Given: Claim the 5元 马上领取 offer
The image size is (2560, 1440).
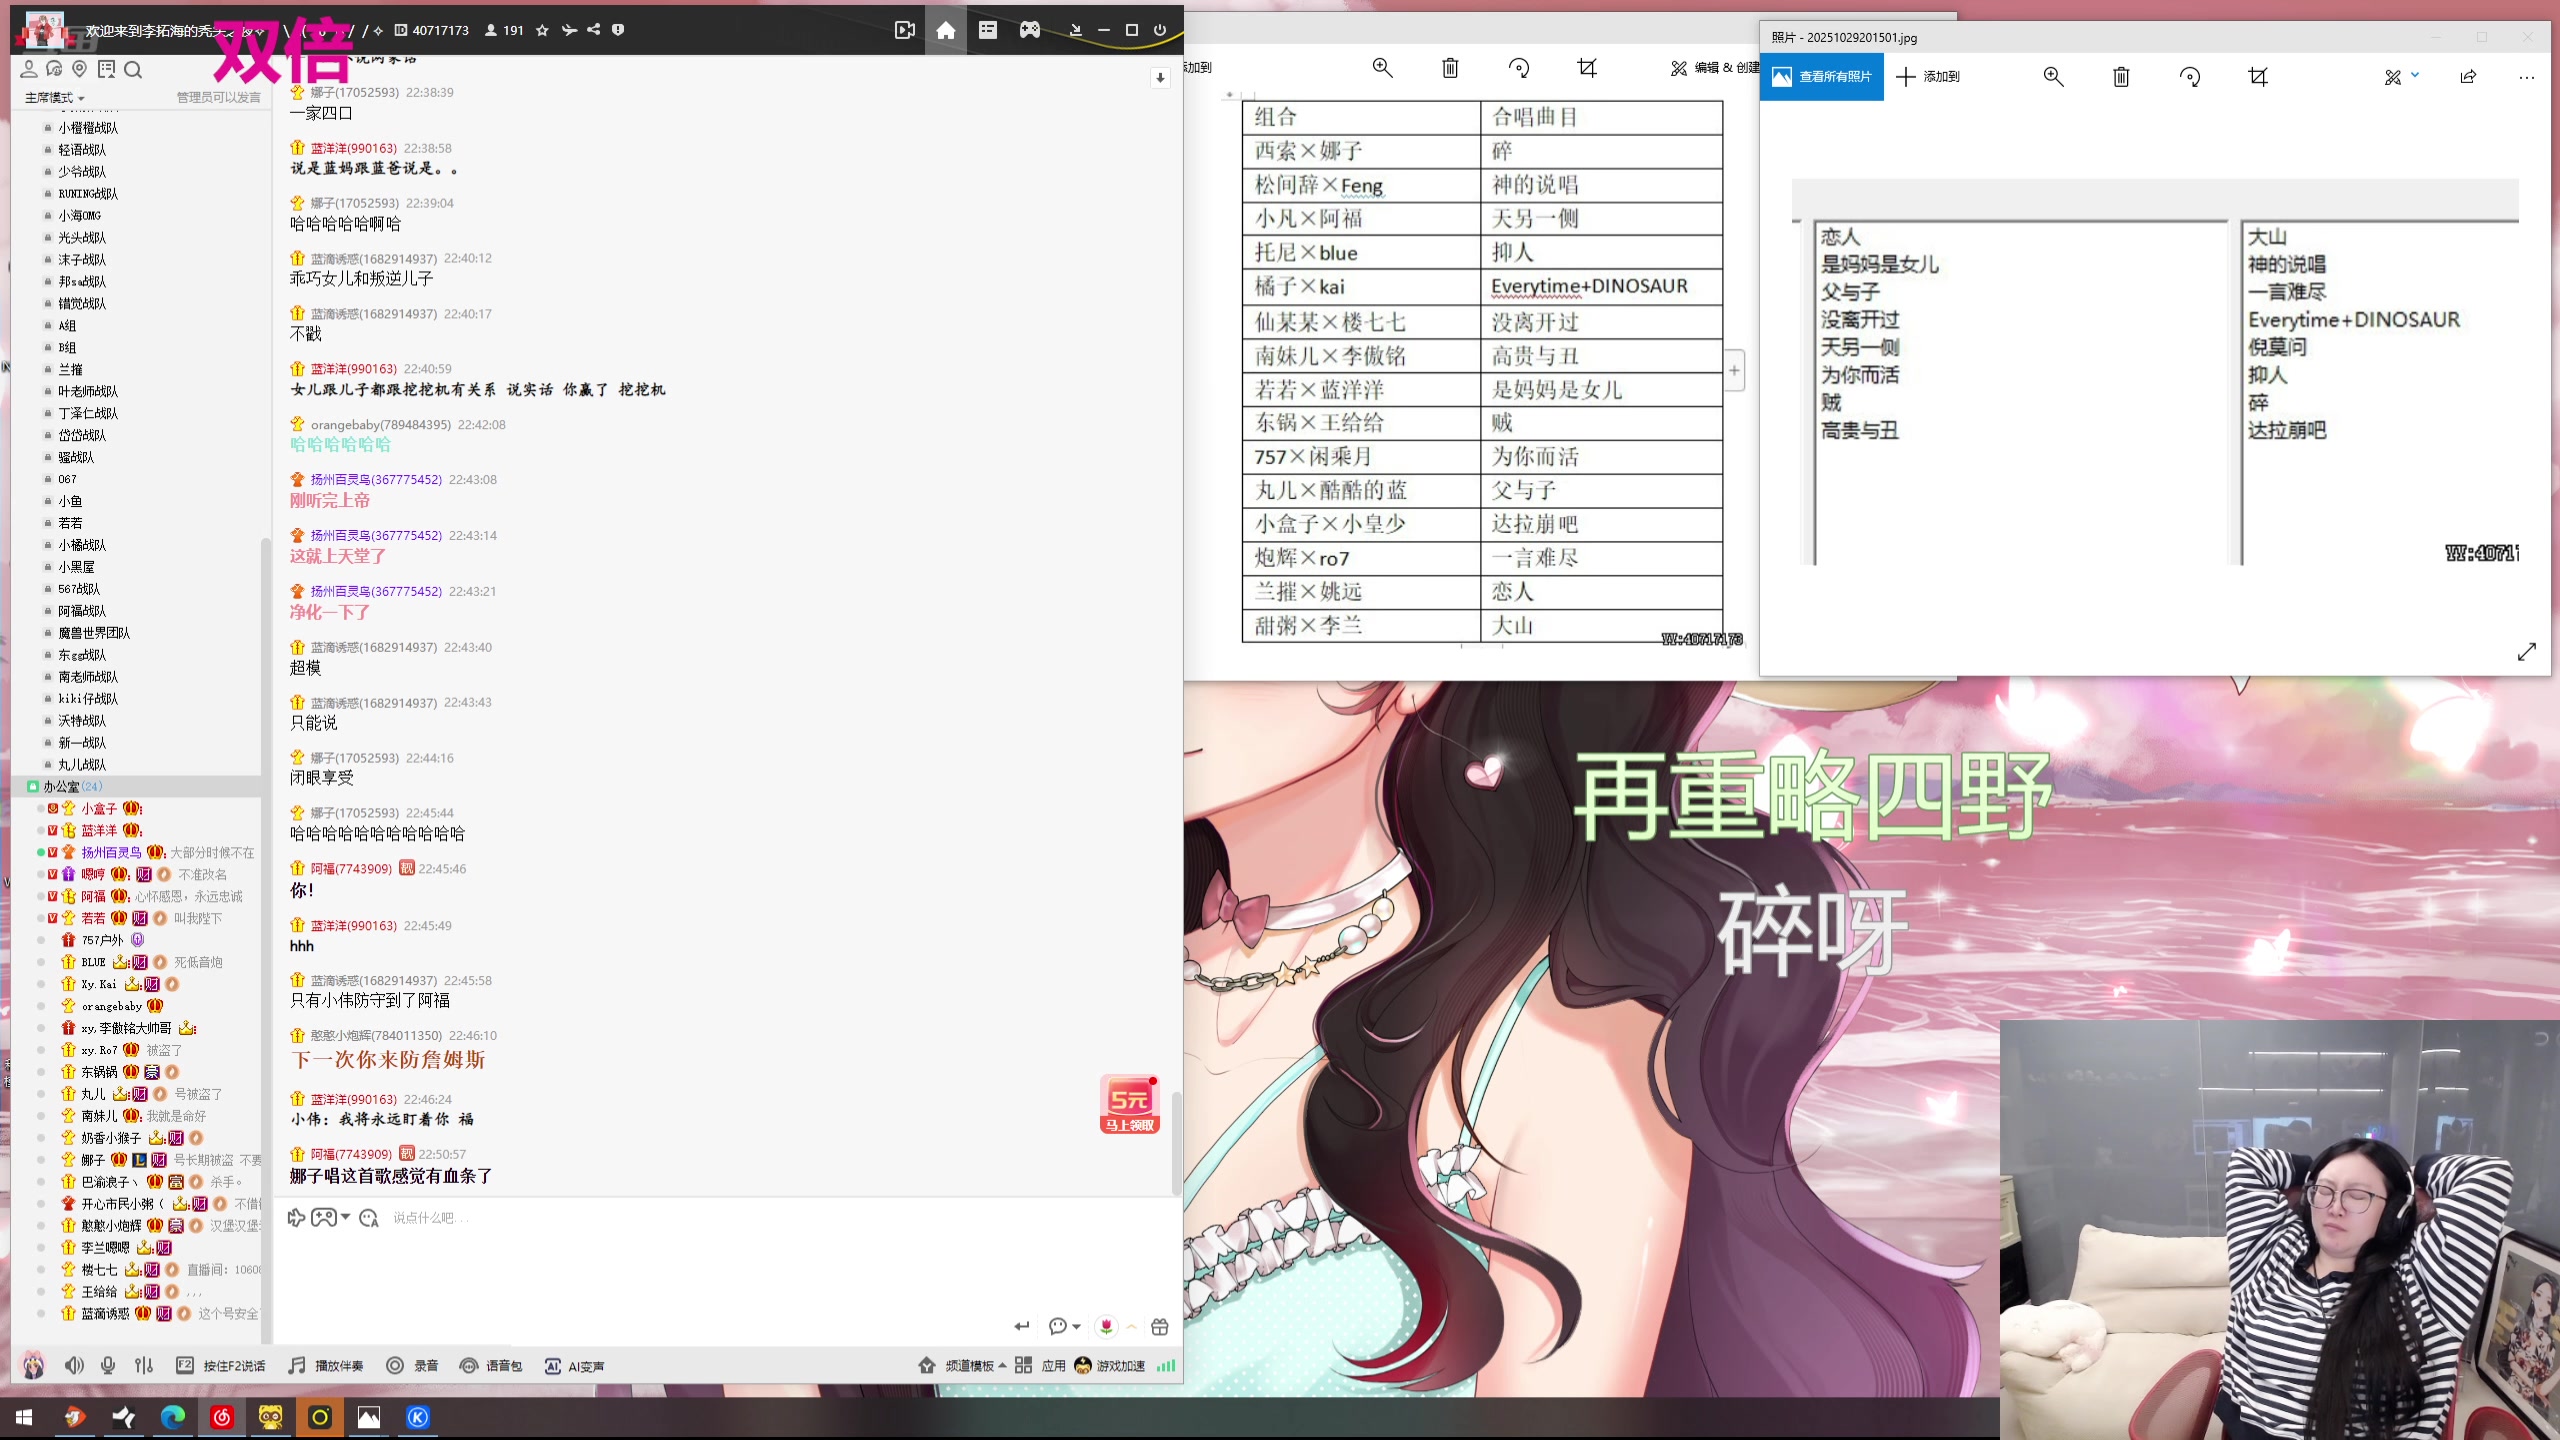Looking at the screenshot, I should pyautogui.click(x=1129, y=1103).
